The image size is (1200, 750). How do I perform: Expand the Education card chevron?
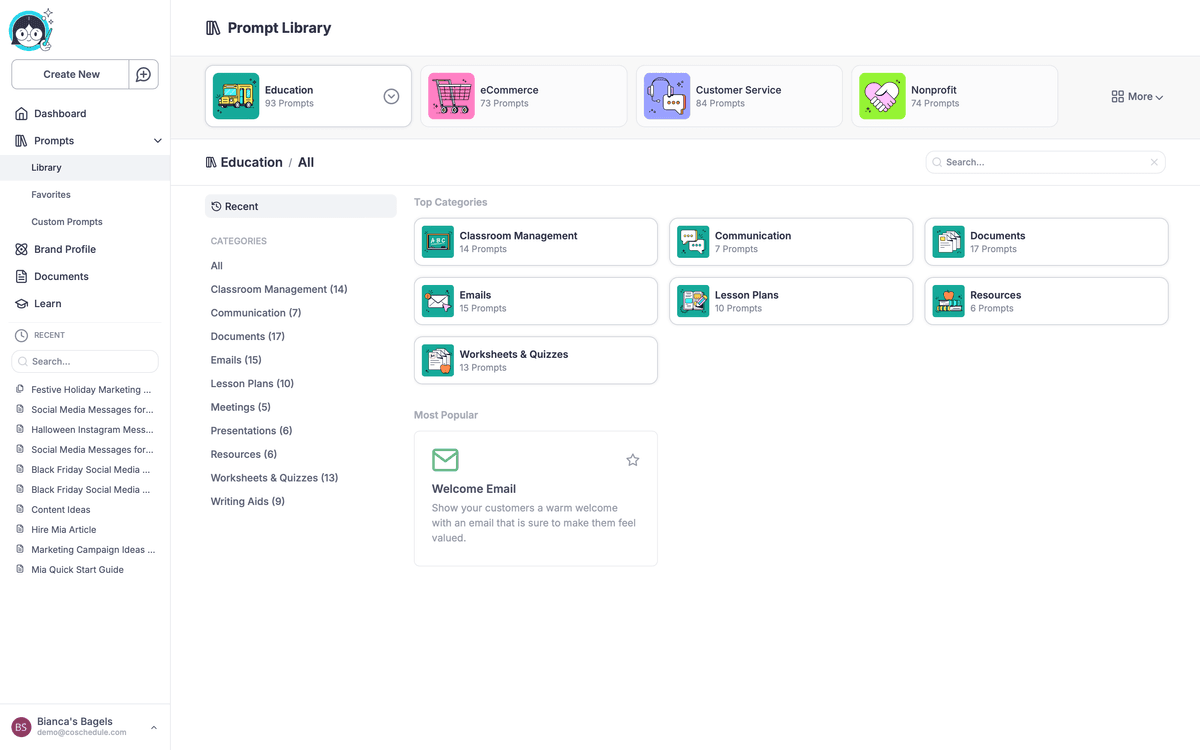pos(391,96)
